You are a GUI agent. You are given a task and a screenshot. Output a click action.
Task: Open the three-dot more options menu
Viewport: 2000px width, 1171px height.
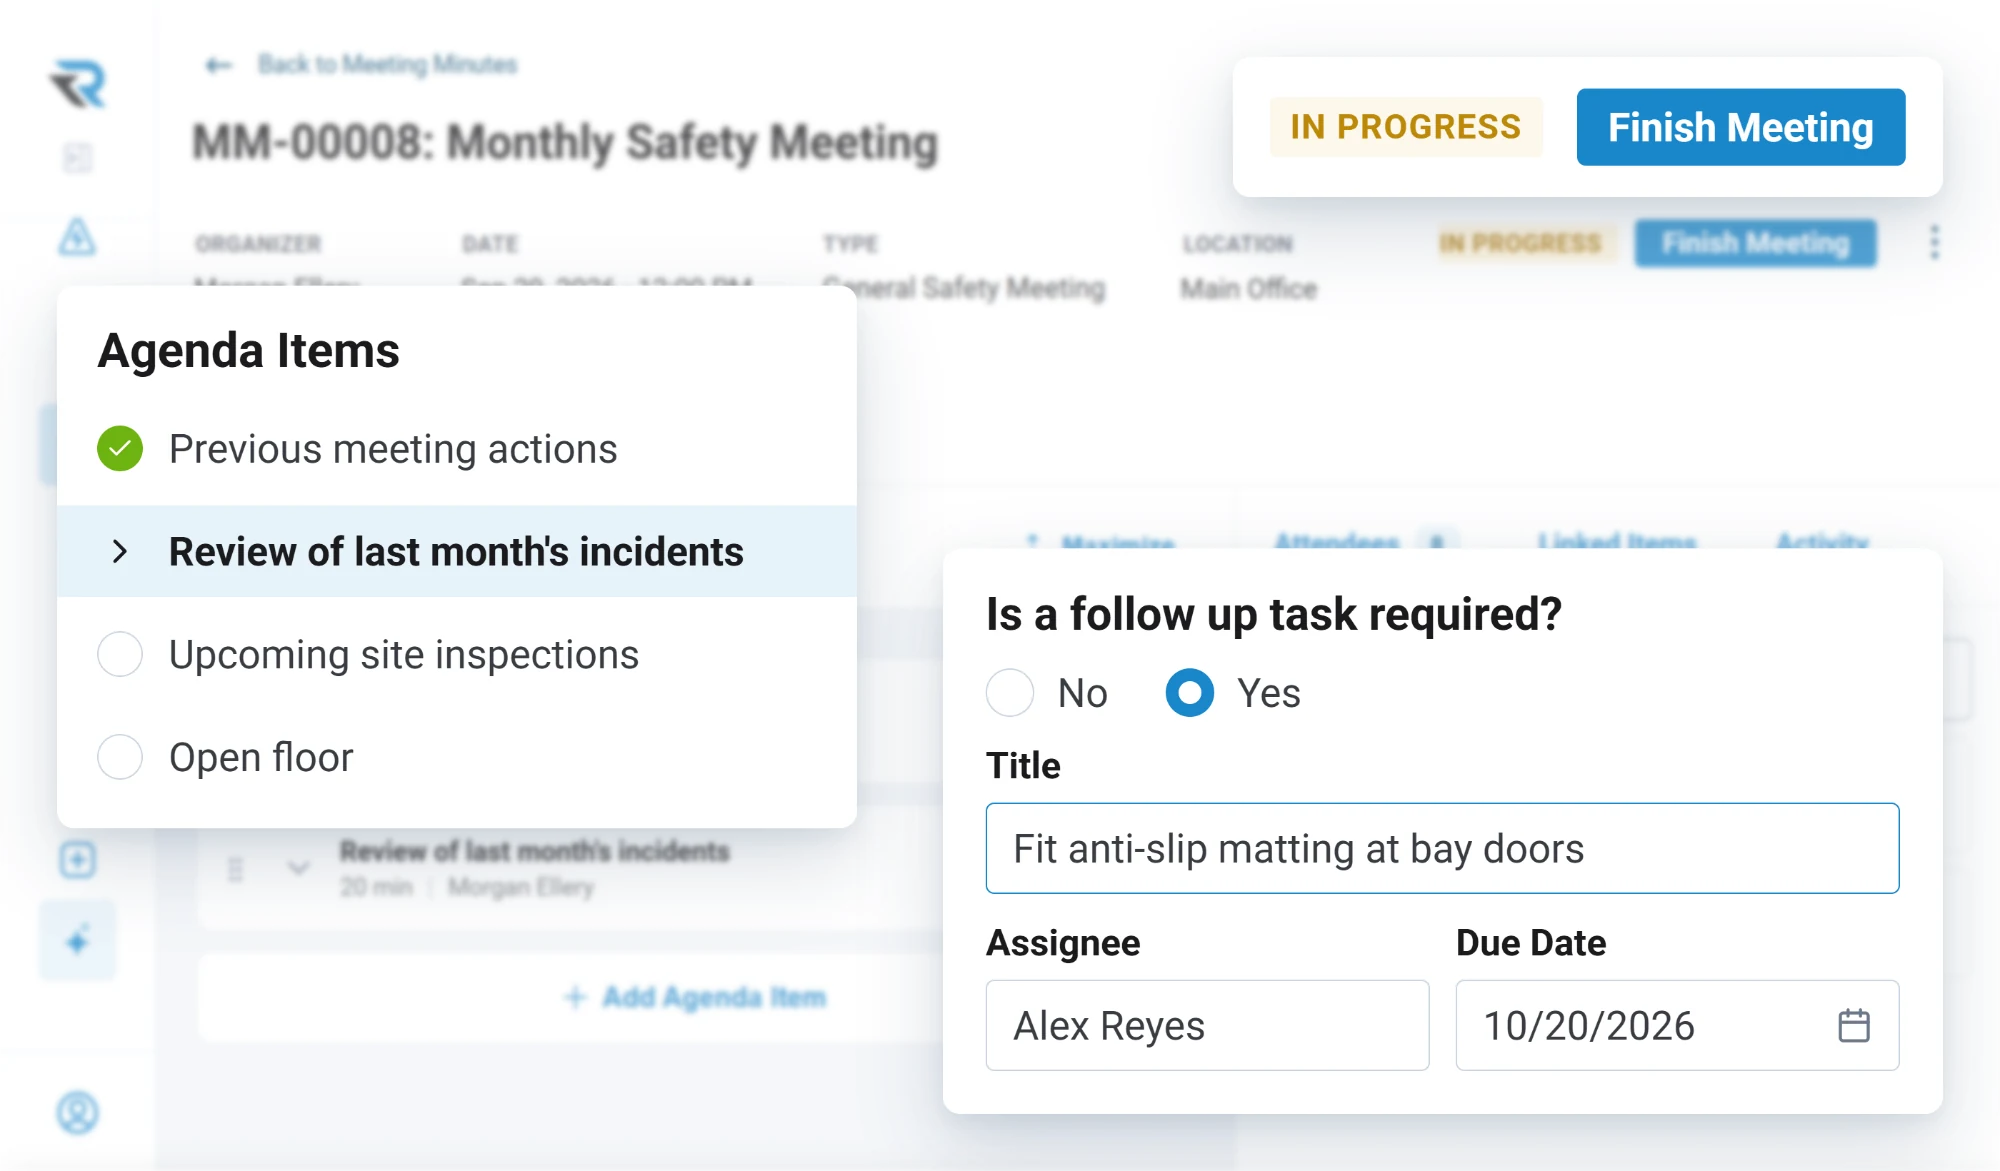[1934, 242]
